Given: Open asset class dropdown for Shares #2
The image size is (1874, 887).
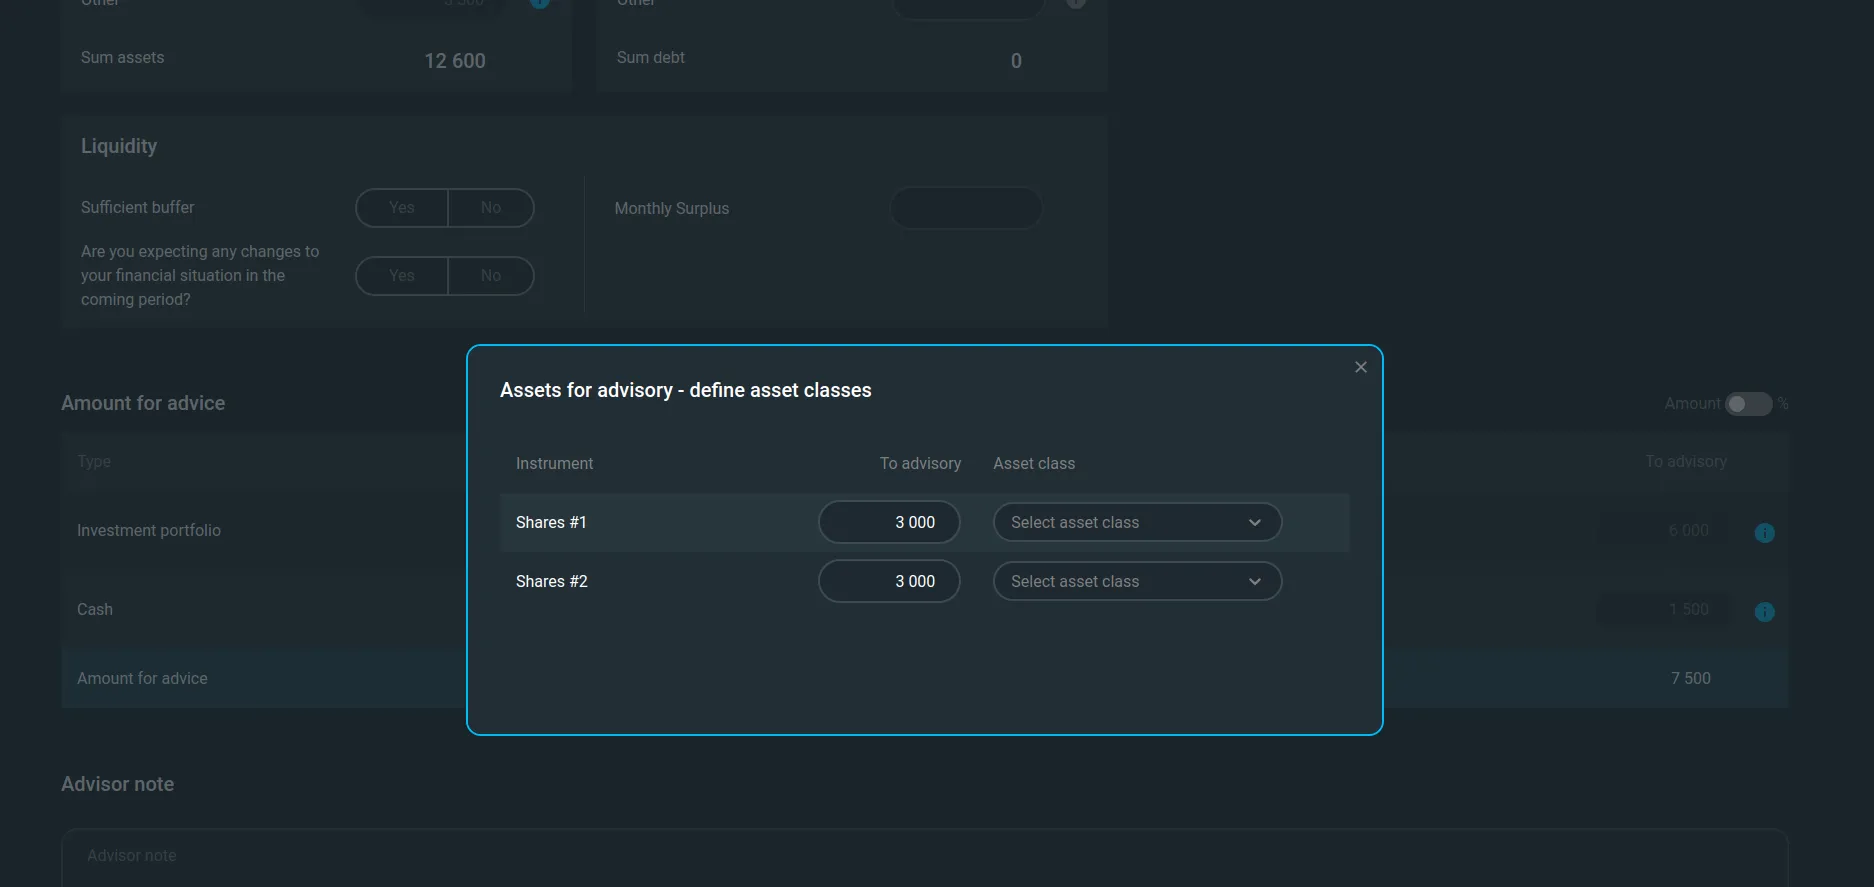Looking at the screenshot, I should coord(1137,581).
